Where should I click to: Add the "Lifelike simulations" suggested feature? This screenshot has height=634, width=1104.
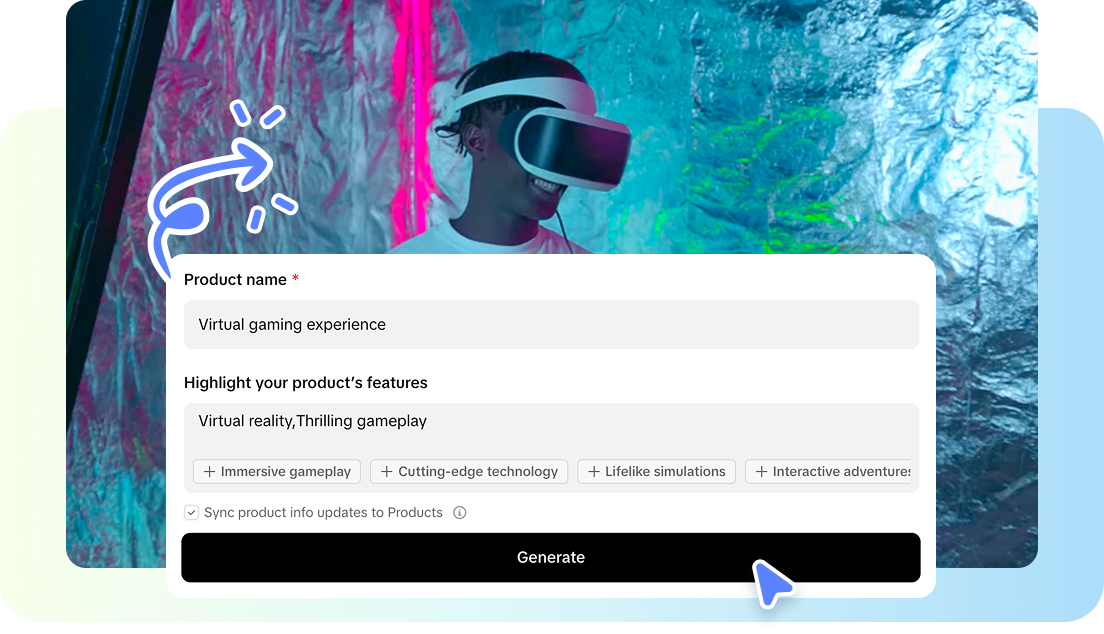coord(656,471)
